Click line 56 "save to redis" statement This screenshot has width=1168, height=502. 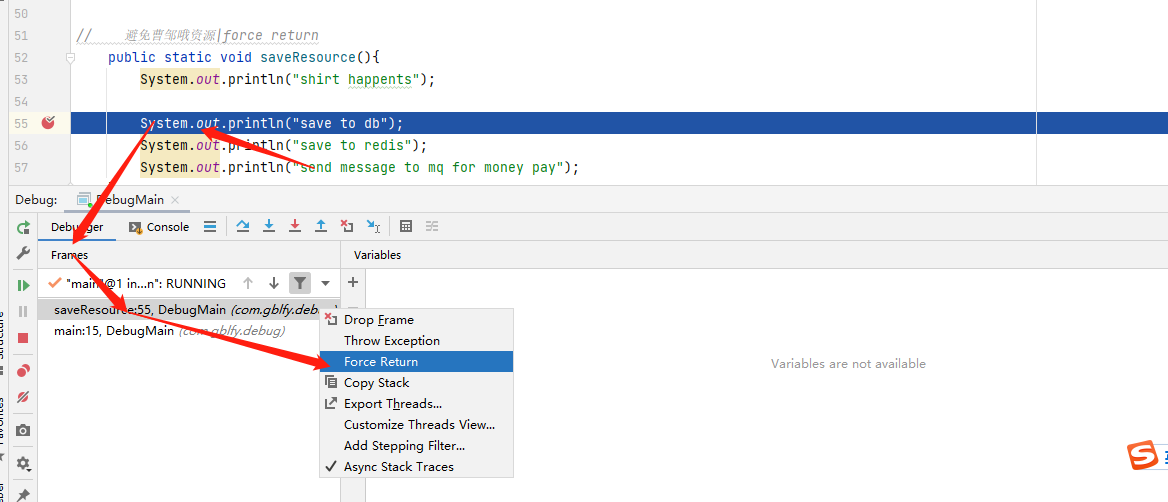284,145
